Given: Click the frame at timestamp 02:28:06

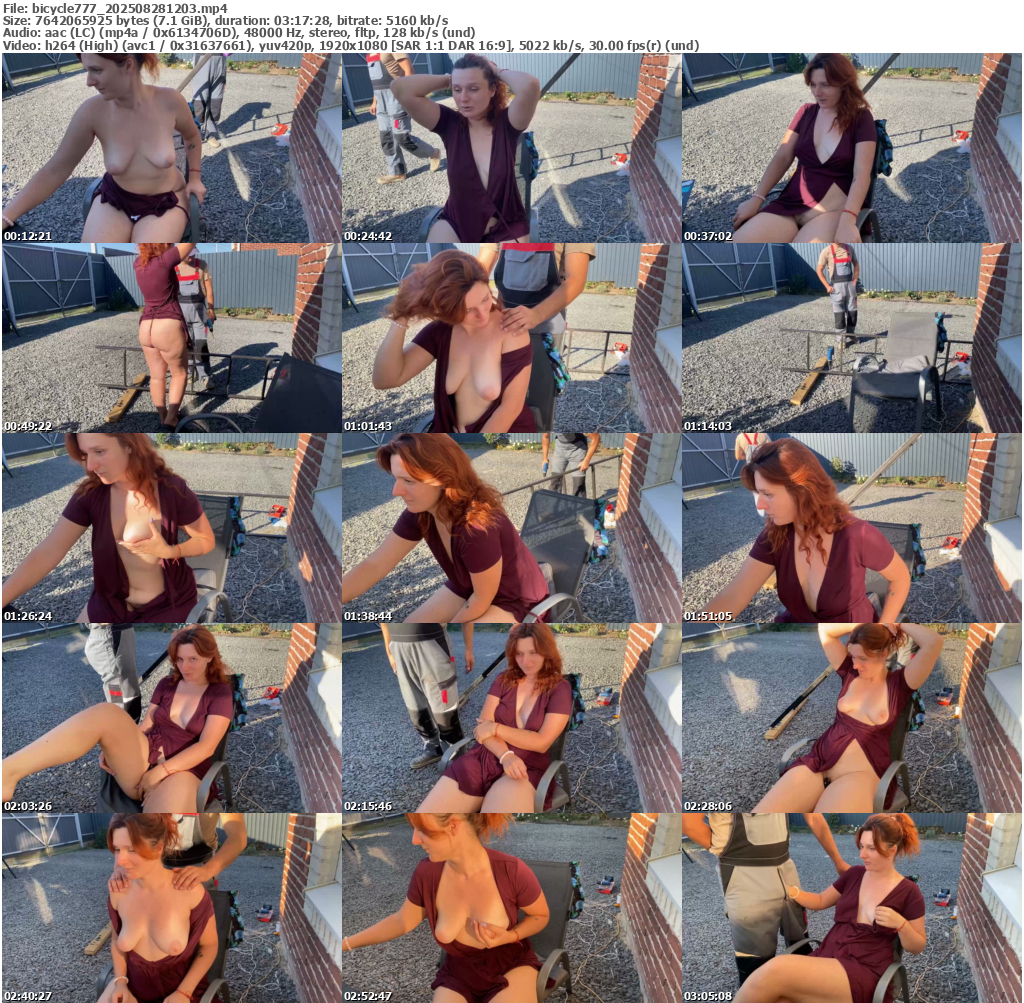Looking at the screenshot, I should point(851,718).
